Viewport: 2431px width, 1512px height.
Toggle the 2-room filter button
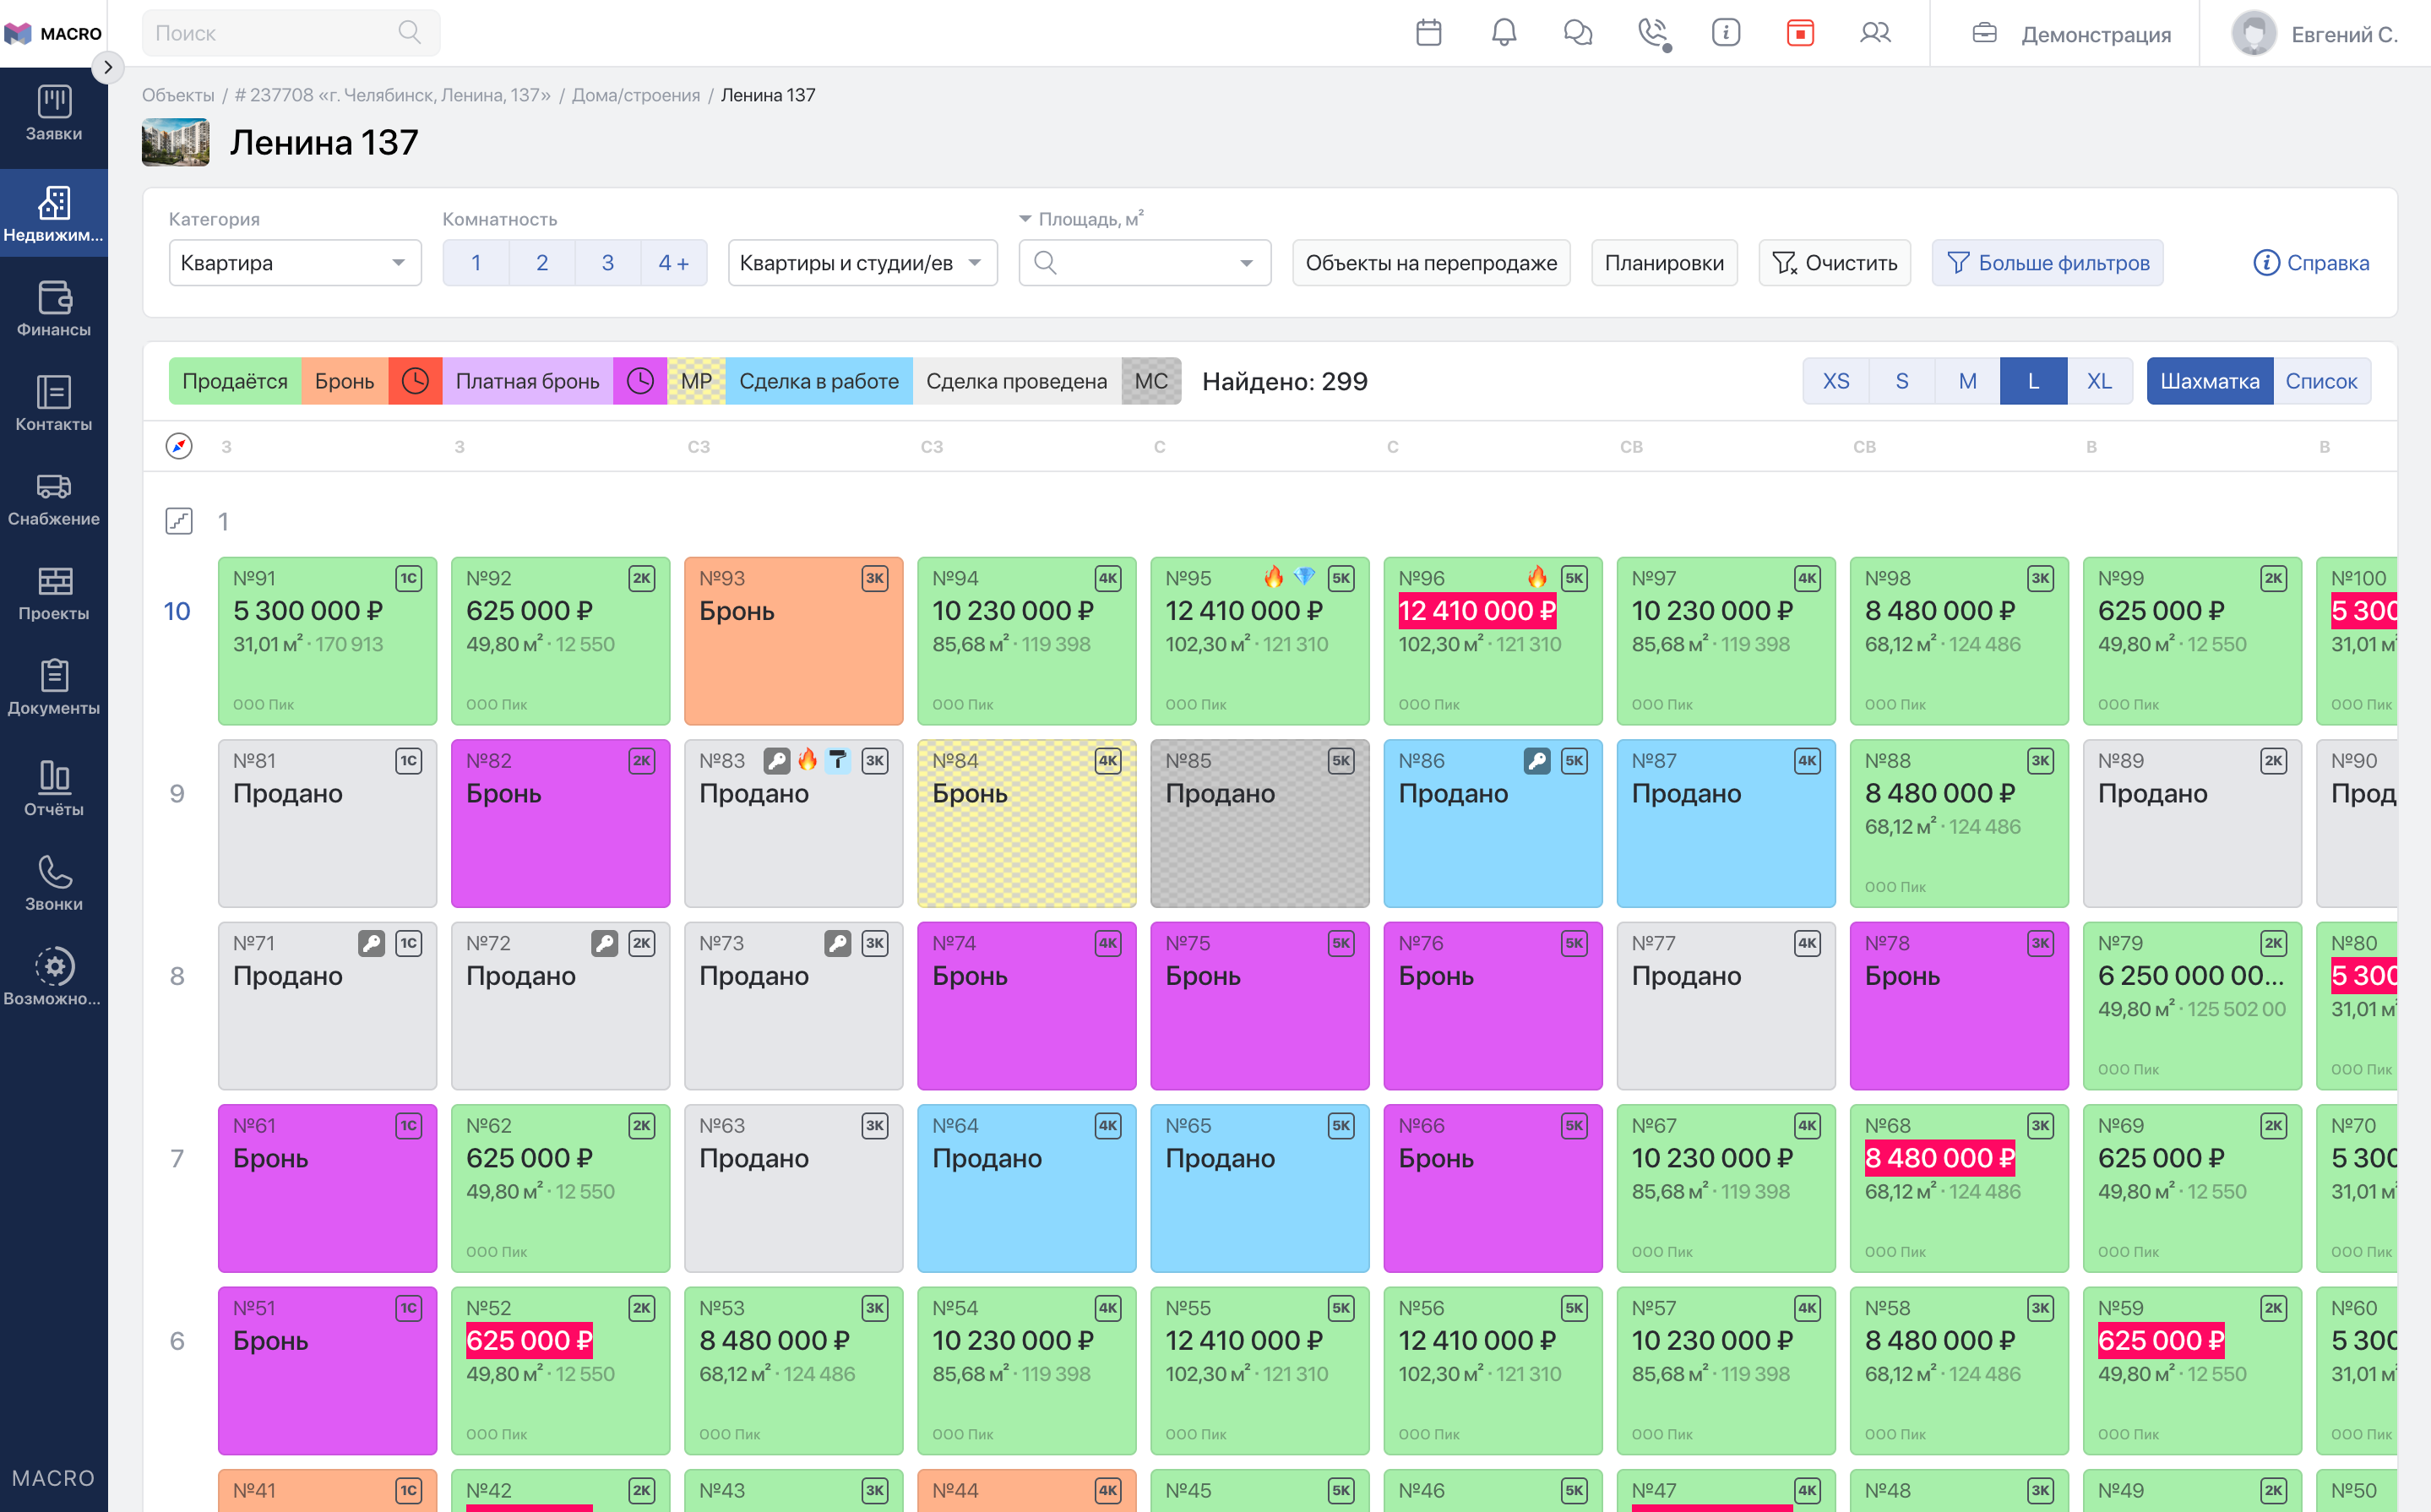[x=542, y=263]
